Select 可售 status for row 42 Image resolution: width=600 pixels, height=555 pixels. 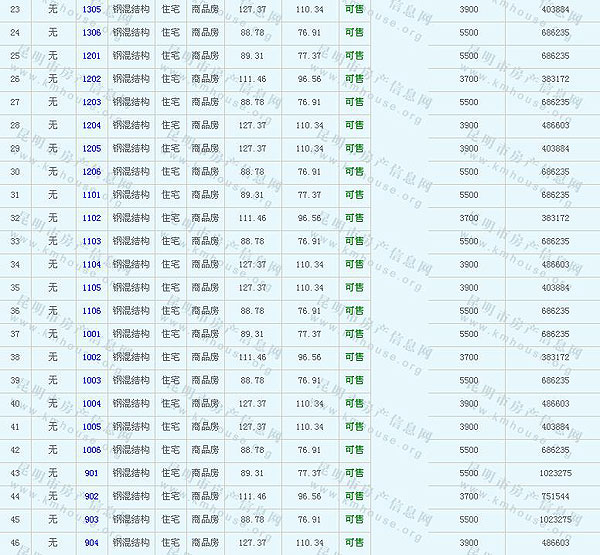pos(354,450)
